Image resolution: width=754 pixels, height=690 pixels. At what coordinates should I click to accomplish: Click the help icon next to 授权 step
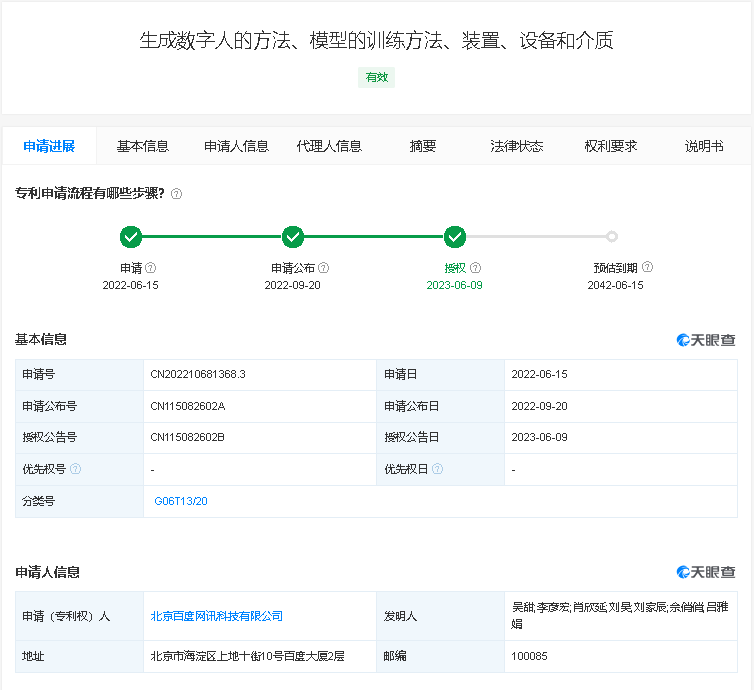[x=476, y=268]
